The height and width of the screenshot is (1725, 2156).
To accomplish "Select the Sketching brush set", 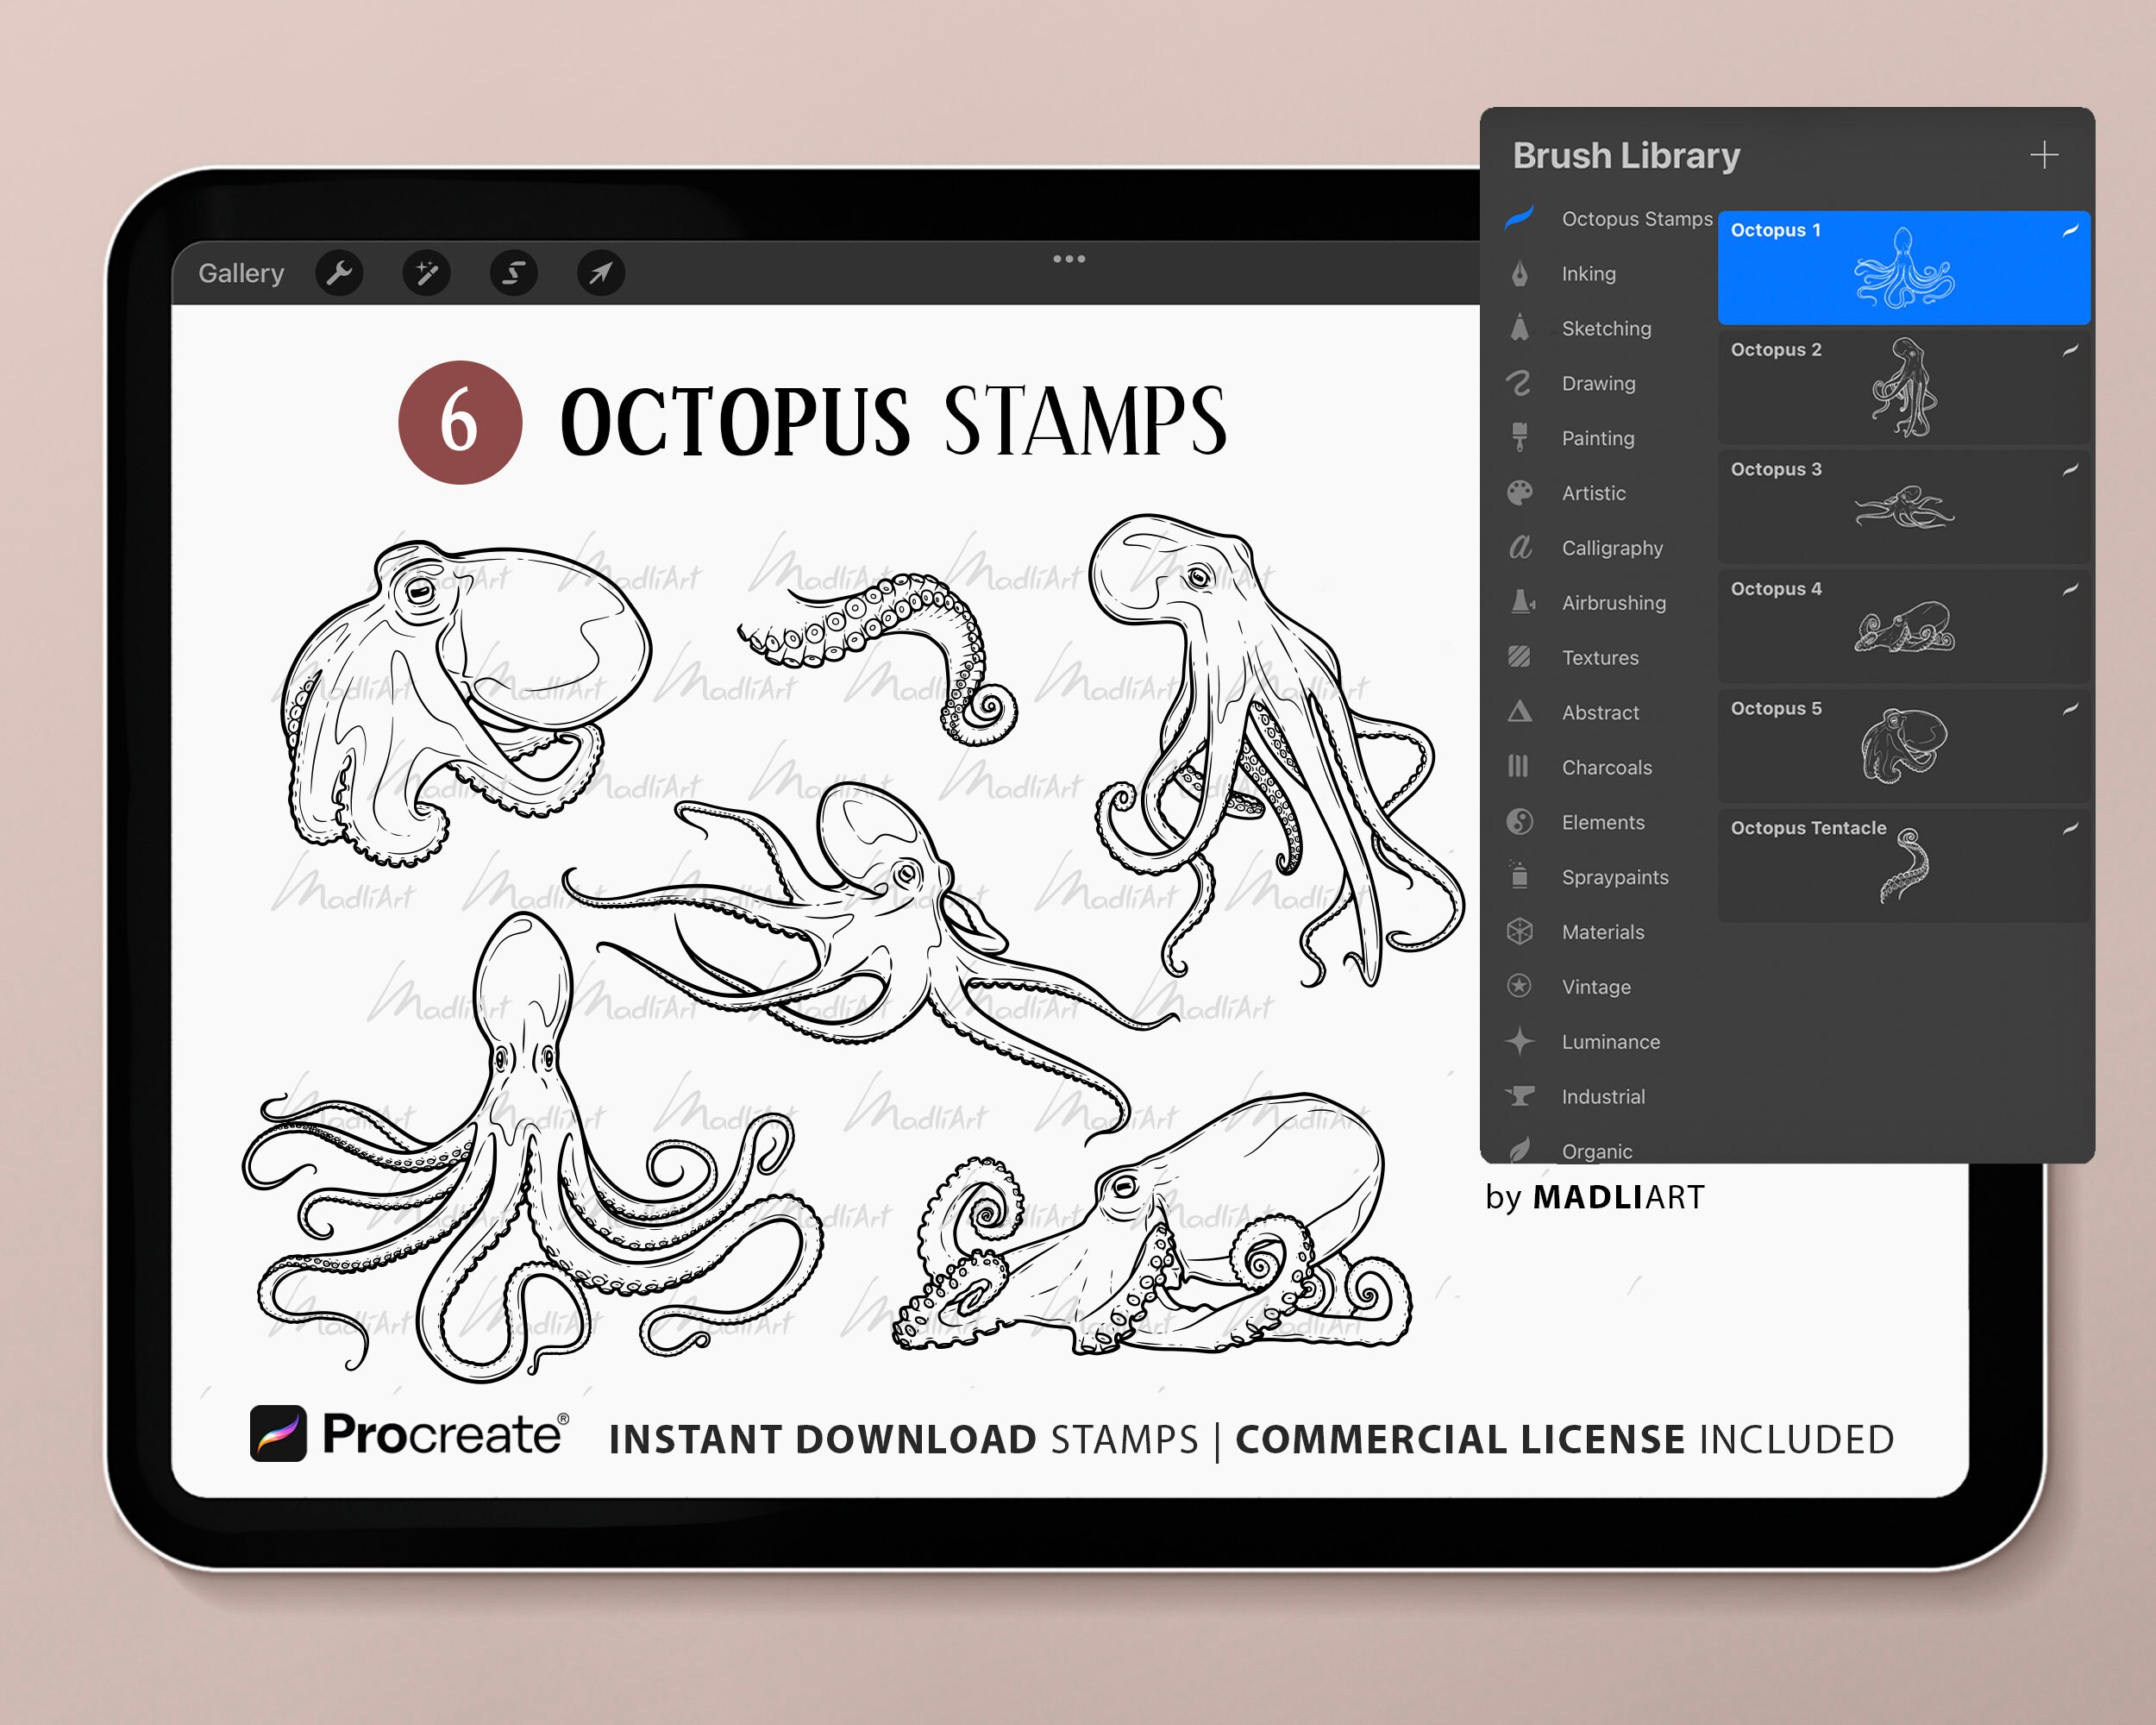I will tap(1605, 328).
